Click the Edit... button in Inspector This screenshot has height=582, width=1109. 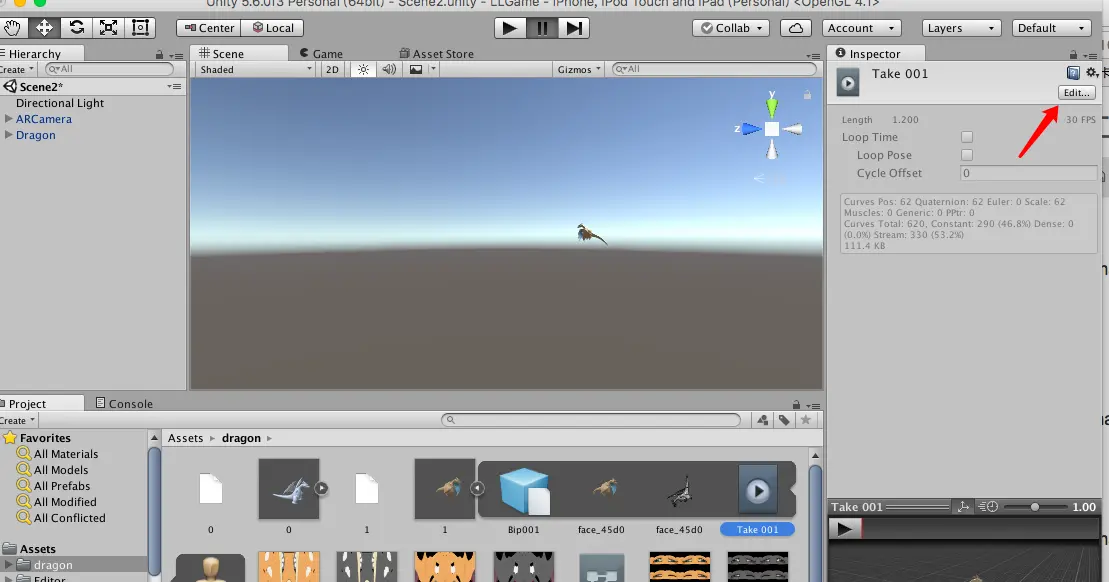pos(1076,93)
